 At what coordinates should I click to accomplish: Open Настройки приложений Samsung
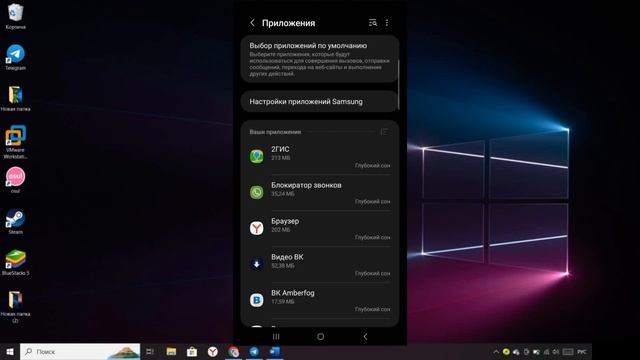pos(320,102)
